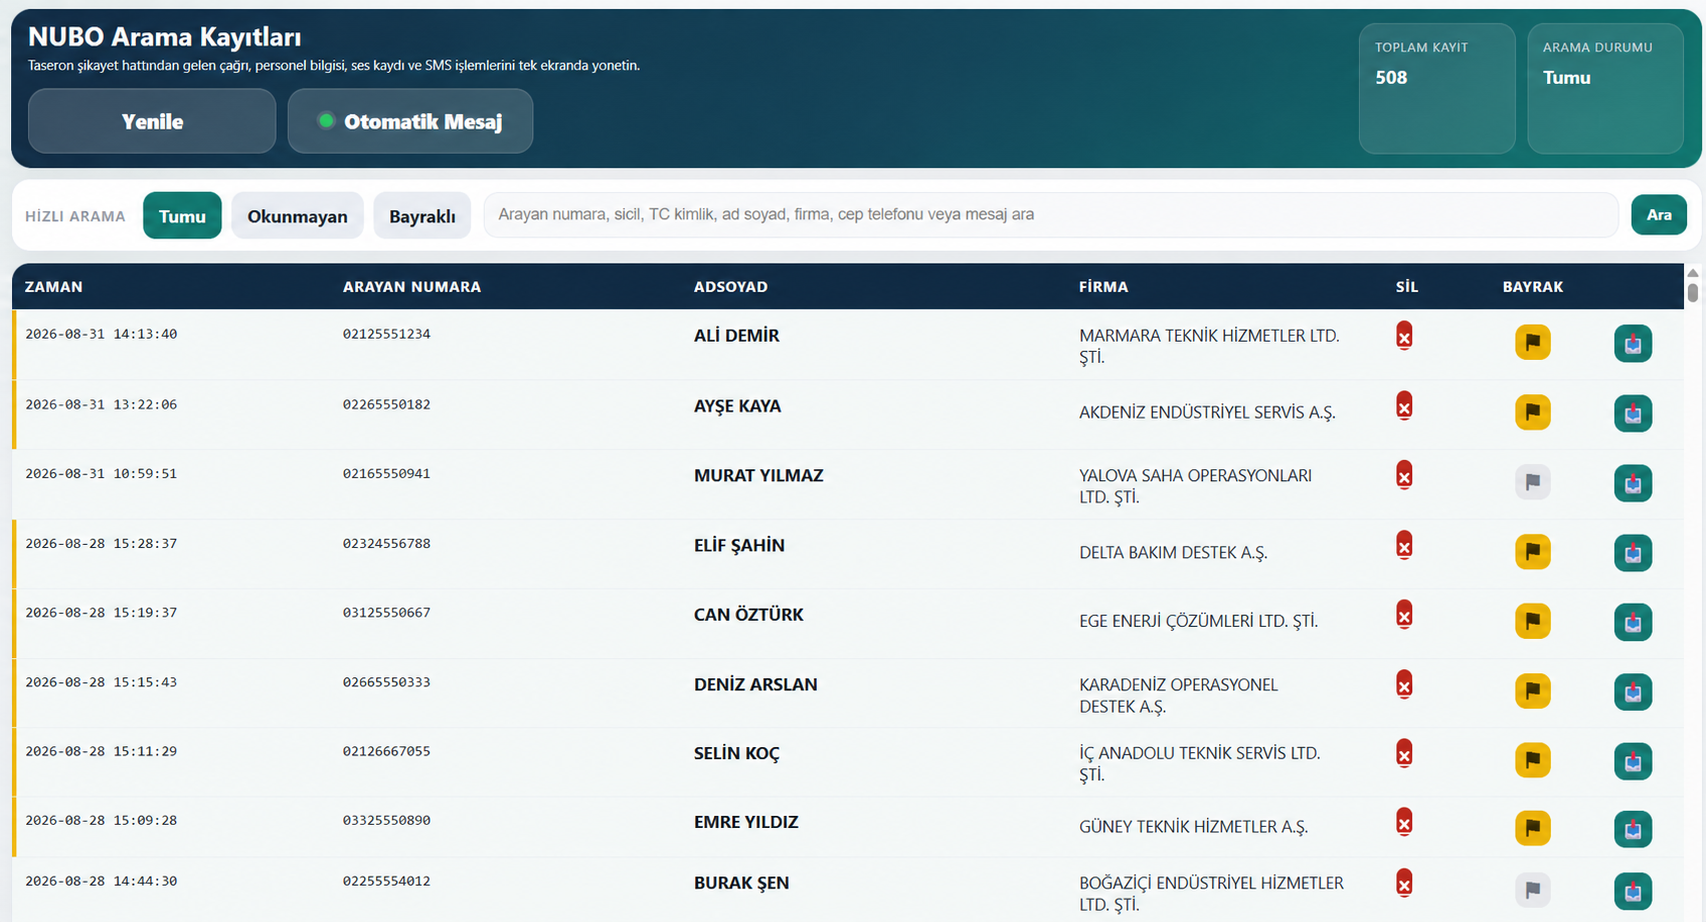Click the ARAYAN NUMARA column header
The width and height of the screenshot is (1706, 922).
coord(412,287)
